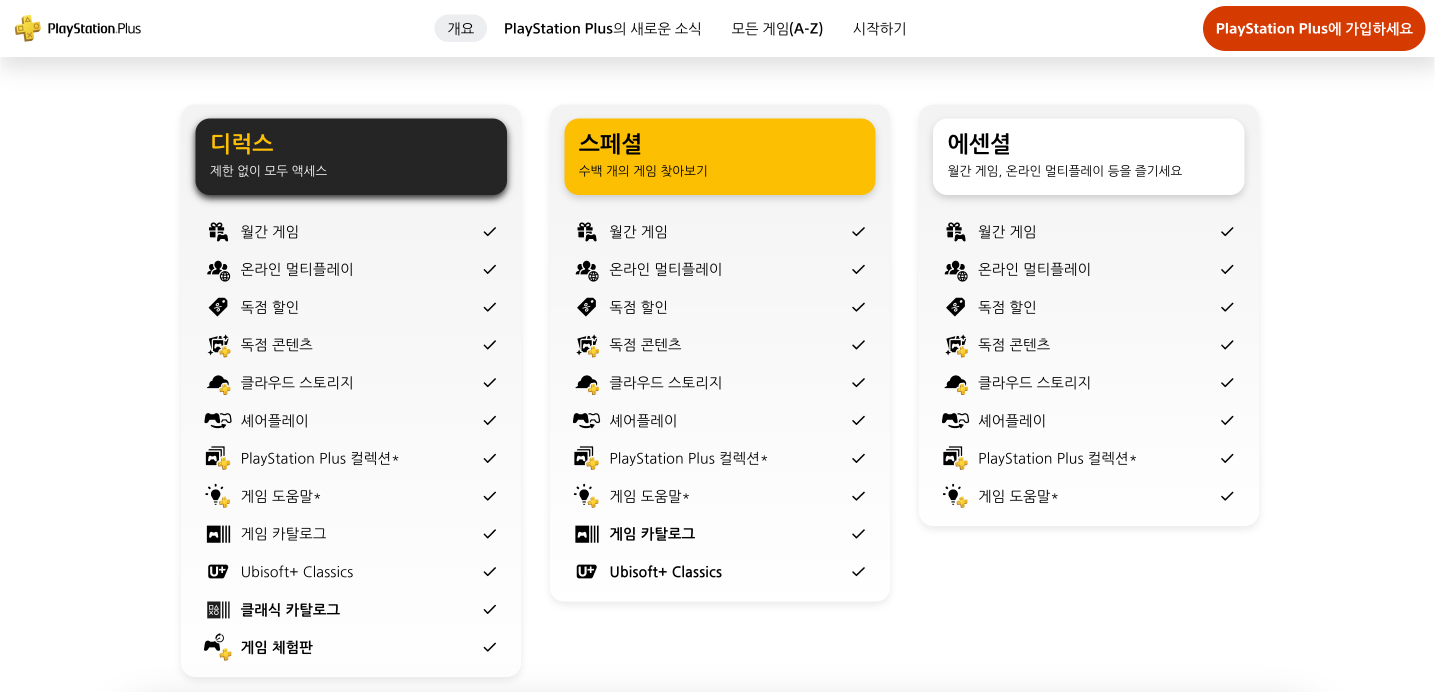Click 게임 체험판 controller icon in 디럭스
The width and height of the screenshot is (1435, 692).
tap(218, 647)
